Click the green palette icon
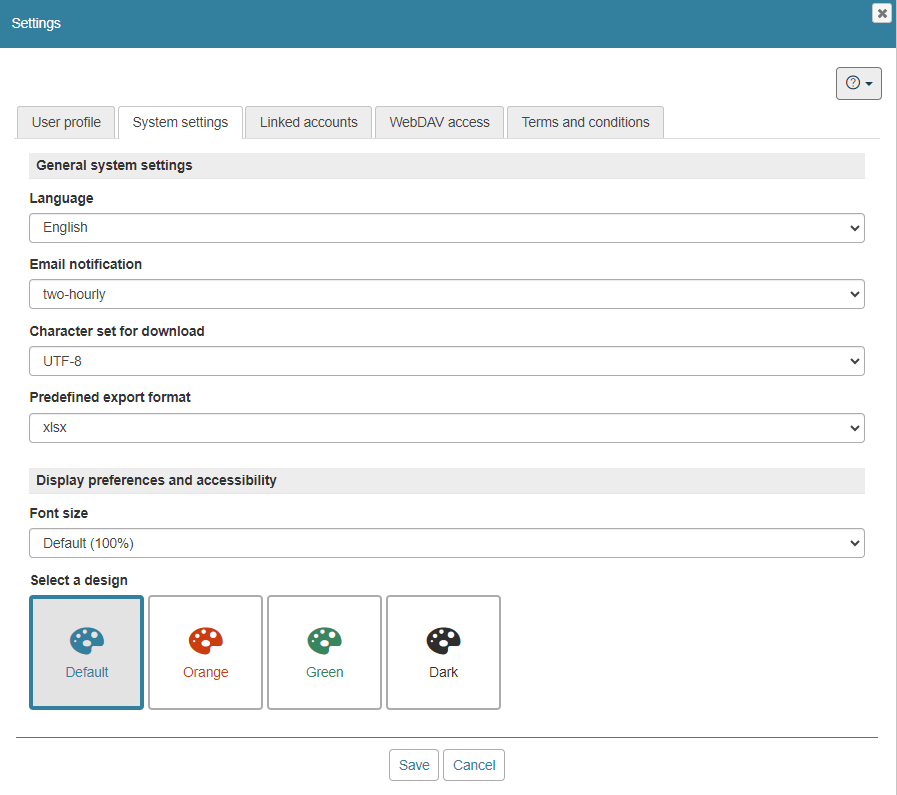Image resolution: width=897 pixels, height=795 pixels. point(324,640)
